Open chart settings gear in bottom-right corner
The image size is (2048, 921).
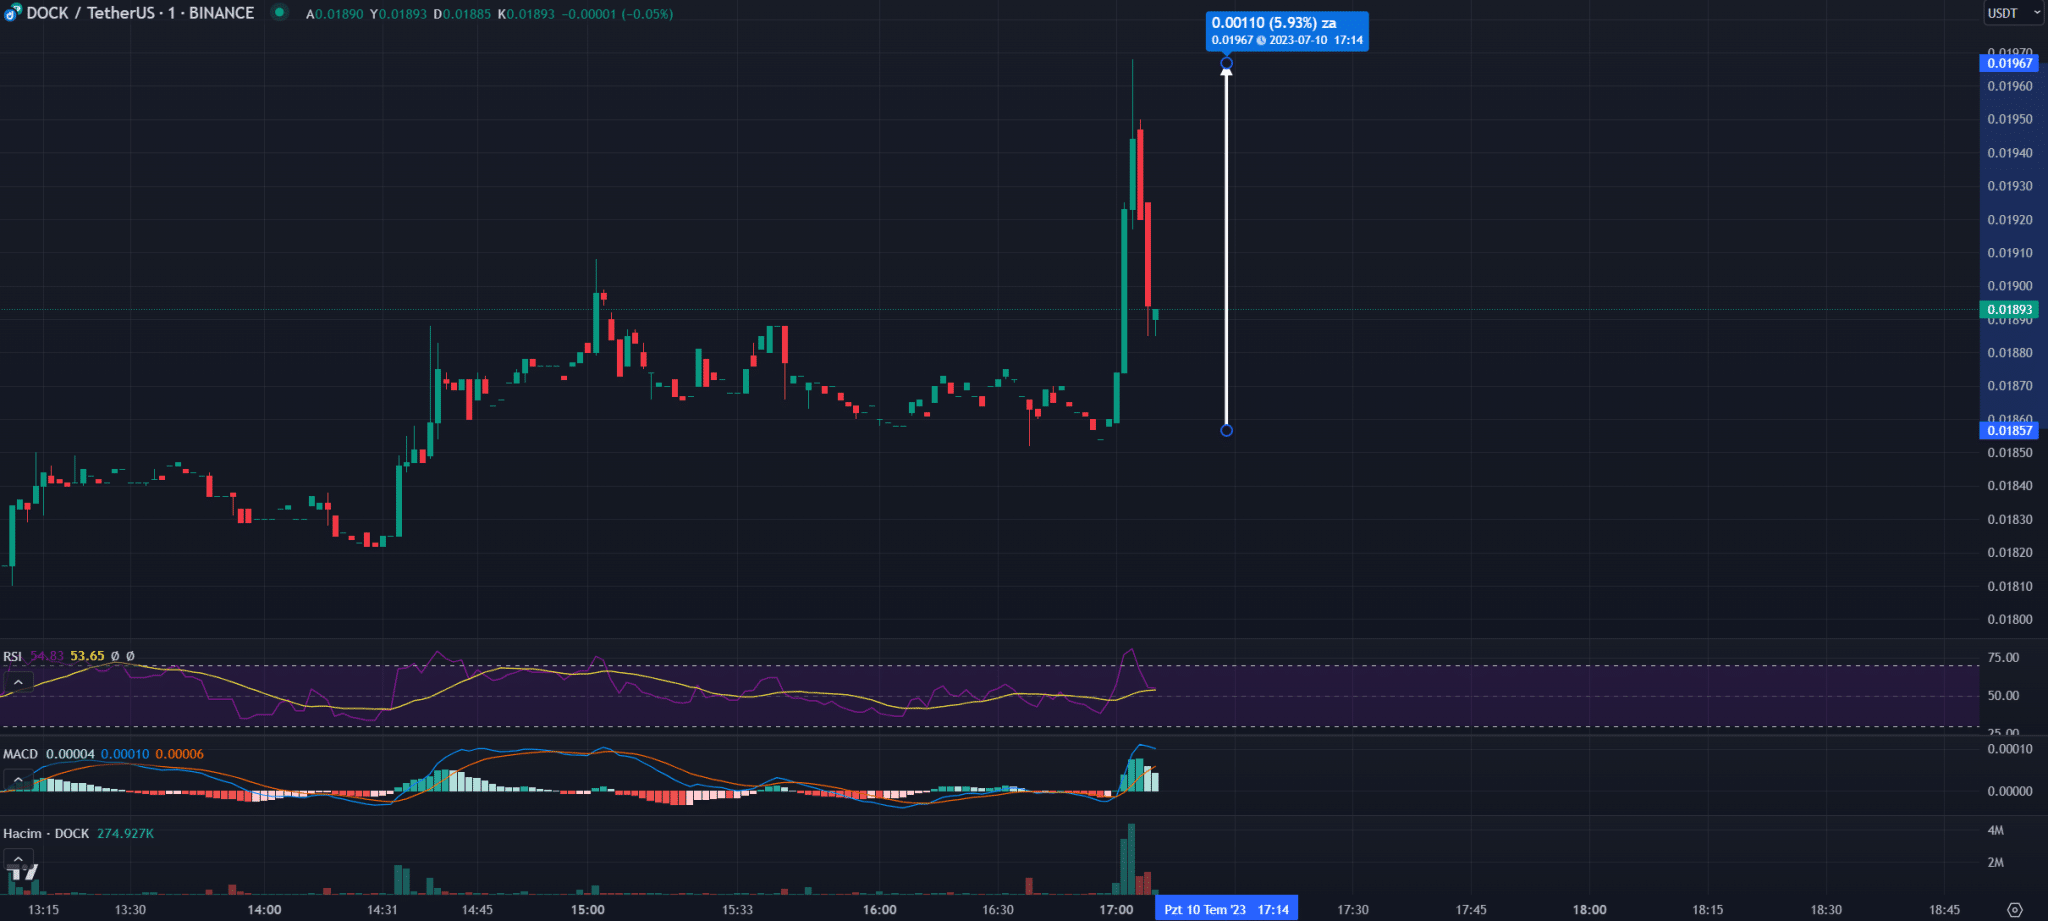point(2014,909)
